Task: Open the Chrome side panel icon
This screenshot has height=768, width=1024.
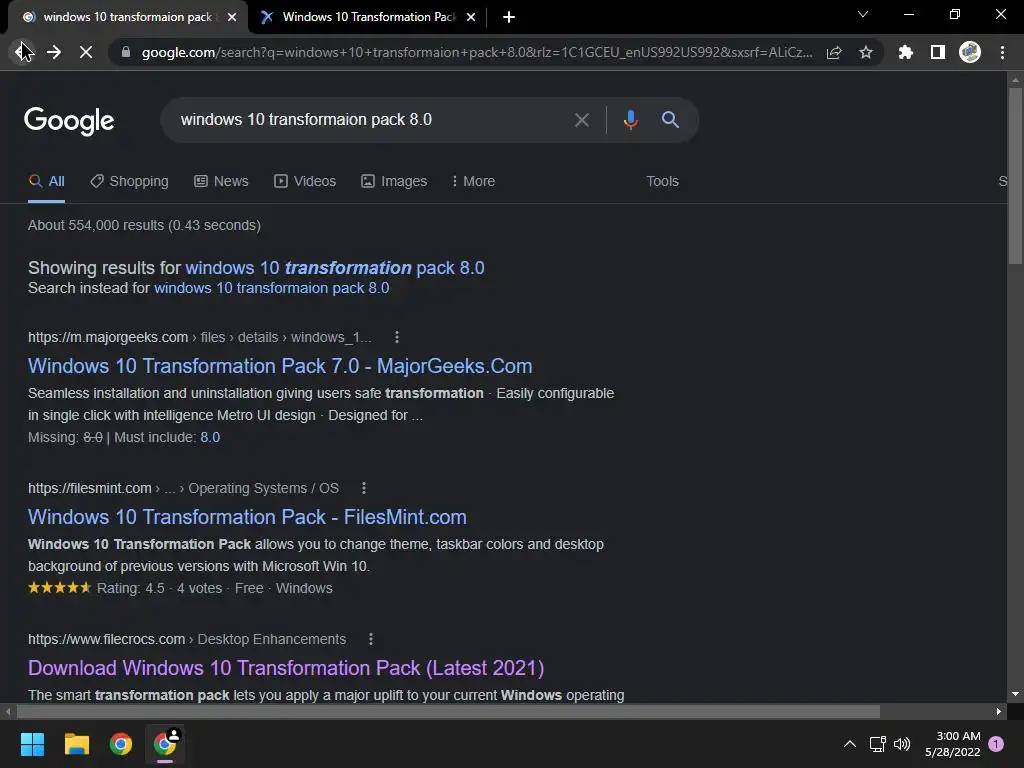Action: point(938,52)
